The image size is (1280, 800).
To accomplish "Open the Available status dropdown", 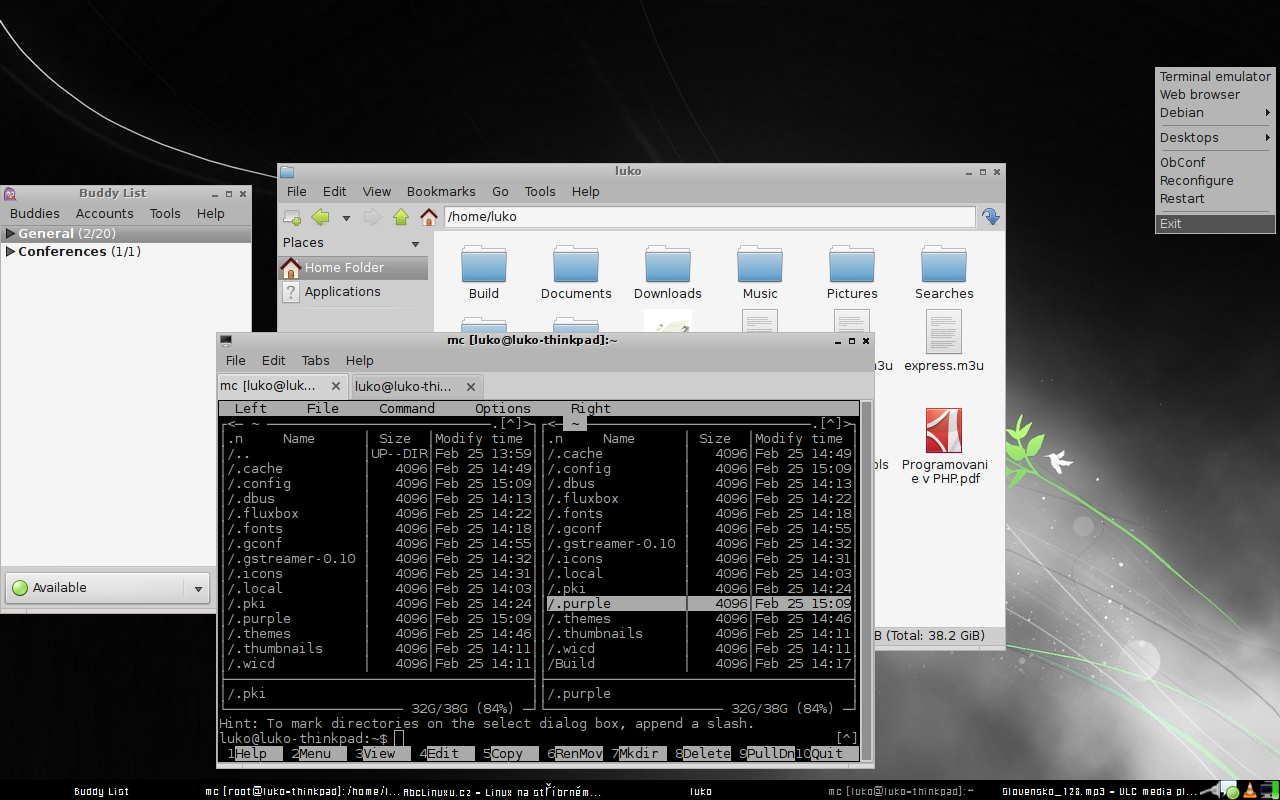I will [198, 589].
